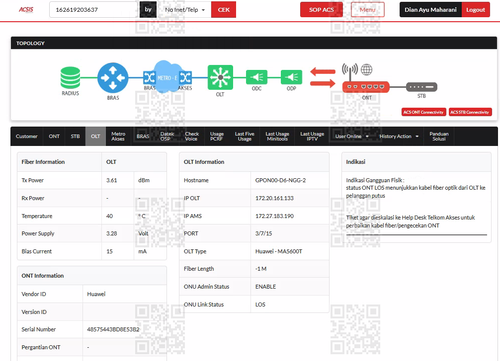500x361 pixels.
Task: Open the Last Five Usage tab
Action: (244, 136)
